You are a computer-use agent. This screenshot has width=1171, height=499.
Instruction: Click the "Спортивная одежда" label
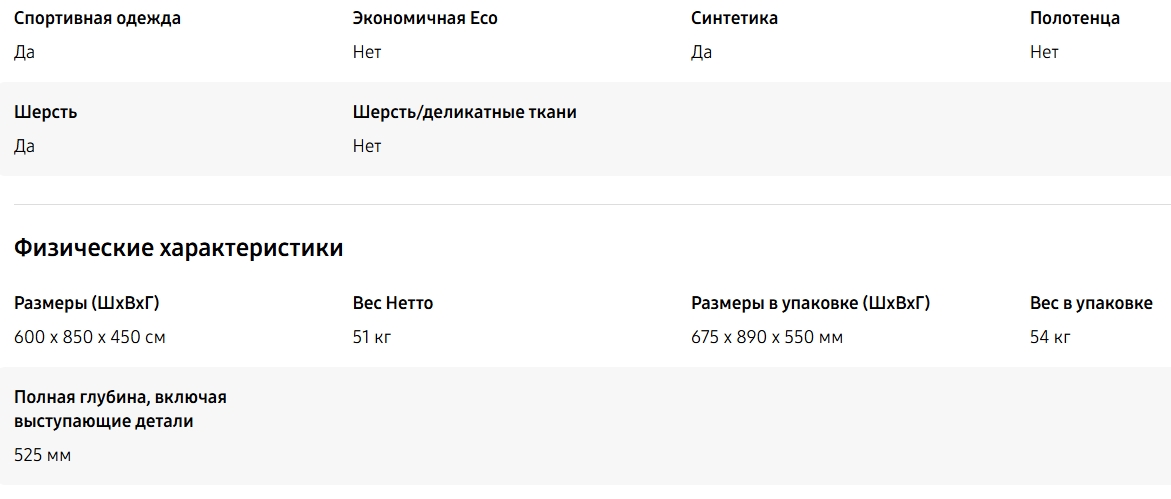coord(97,18)
